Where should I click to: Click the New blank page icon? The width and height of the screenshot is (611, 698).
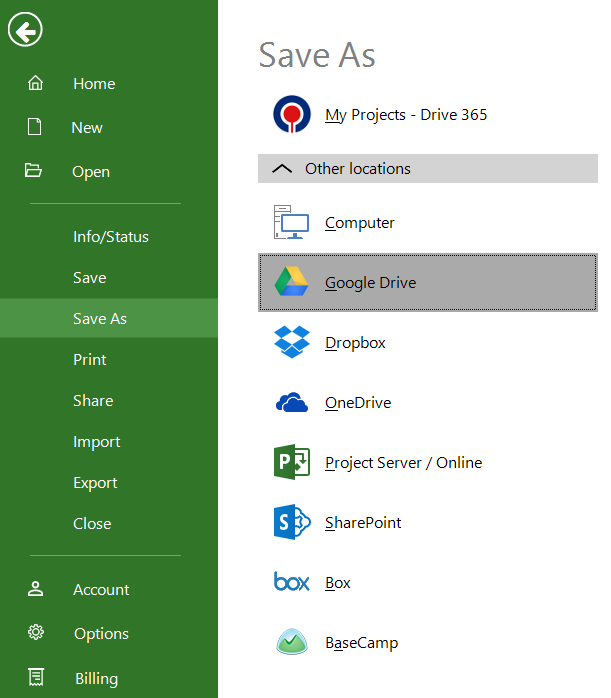point(34,126)
